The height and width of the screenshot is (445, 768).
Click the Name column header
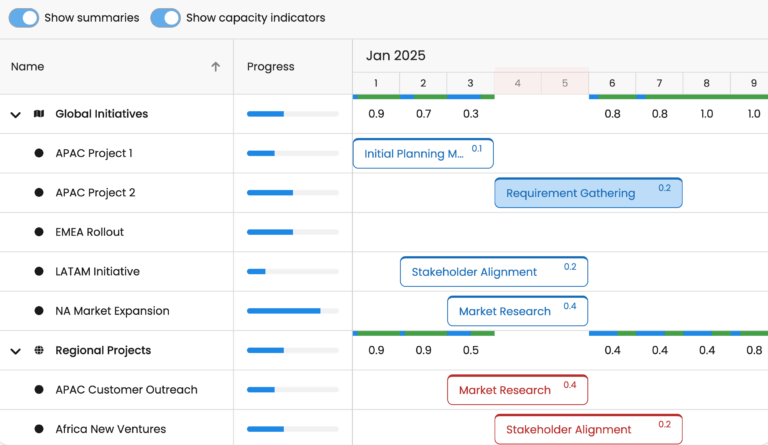point(28,67)
